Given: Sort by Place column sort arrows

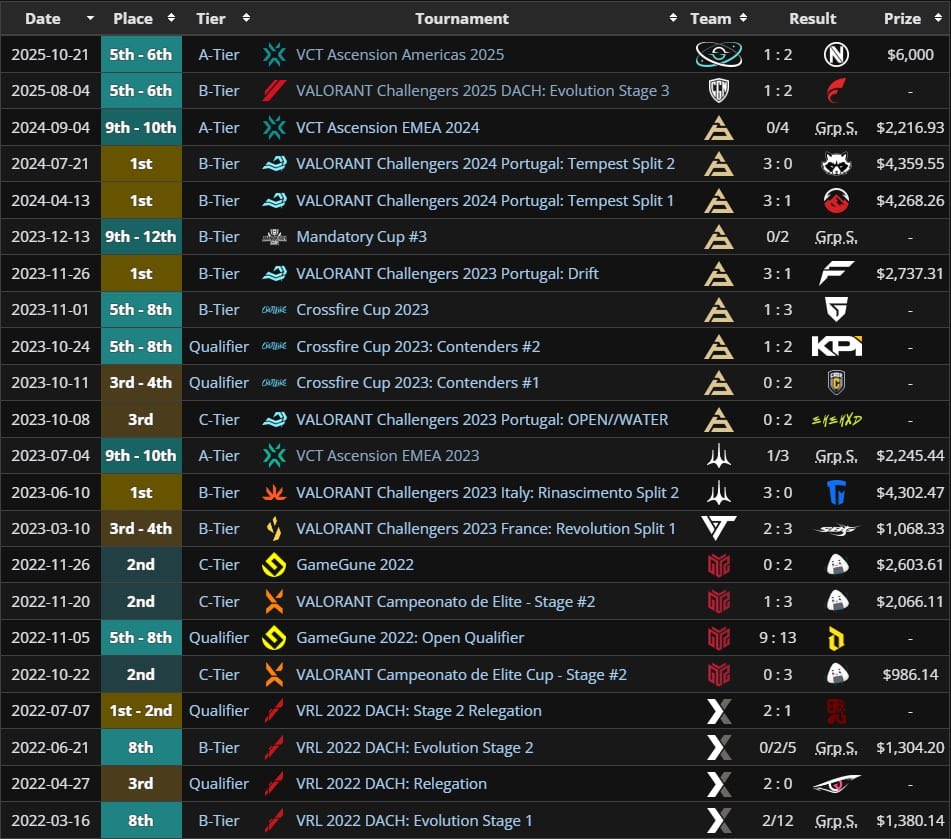Looking at the screenshot, I should click(x=171, y=18).
